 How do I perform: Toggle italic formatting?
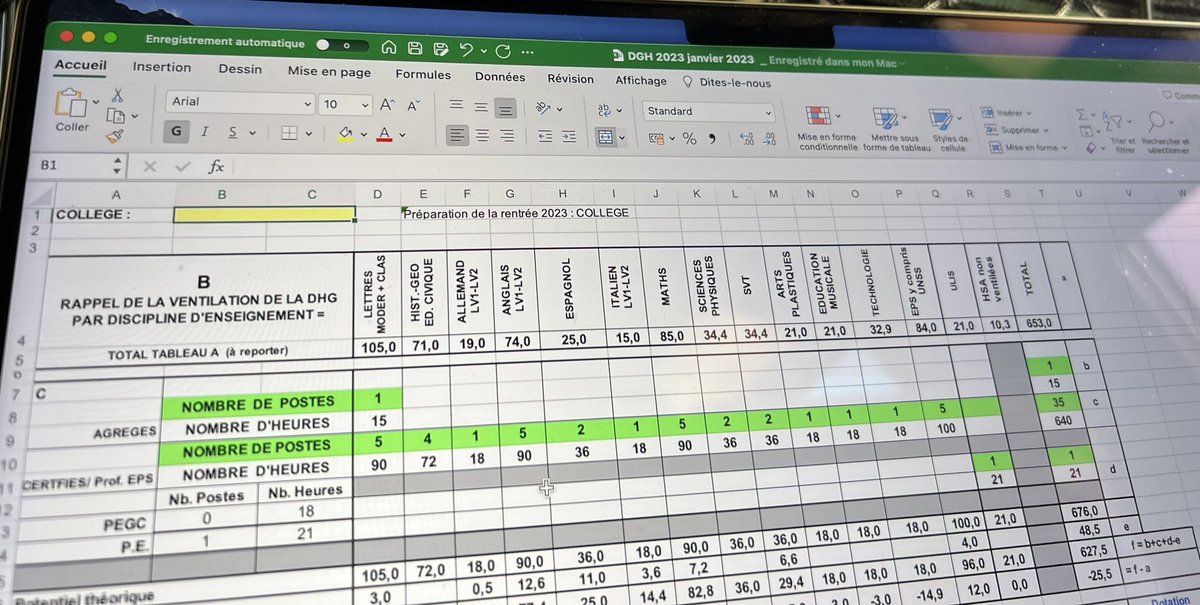(x=203, y=132)
